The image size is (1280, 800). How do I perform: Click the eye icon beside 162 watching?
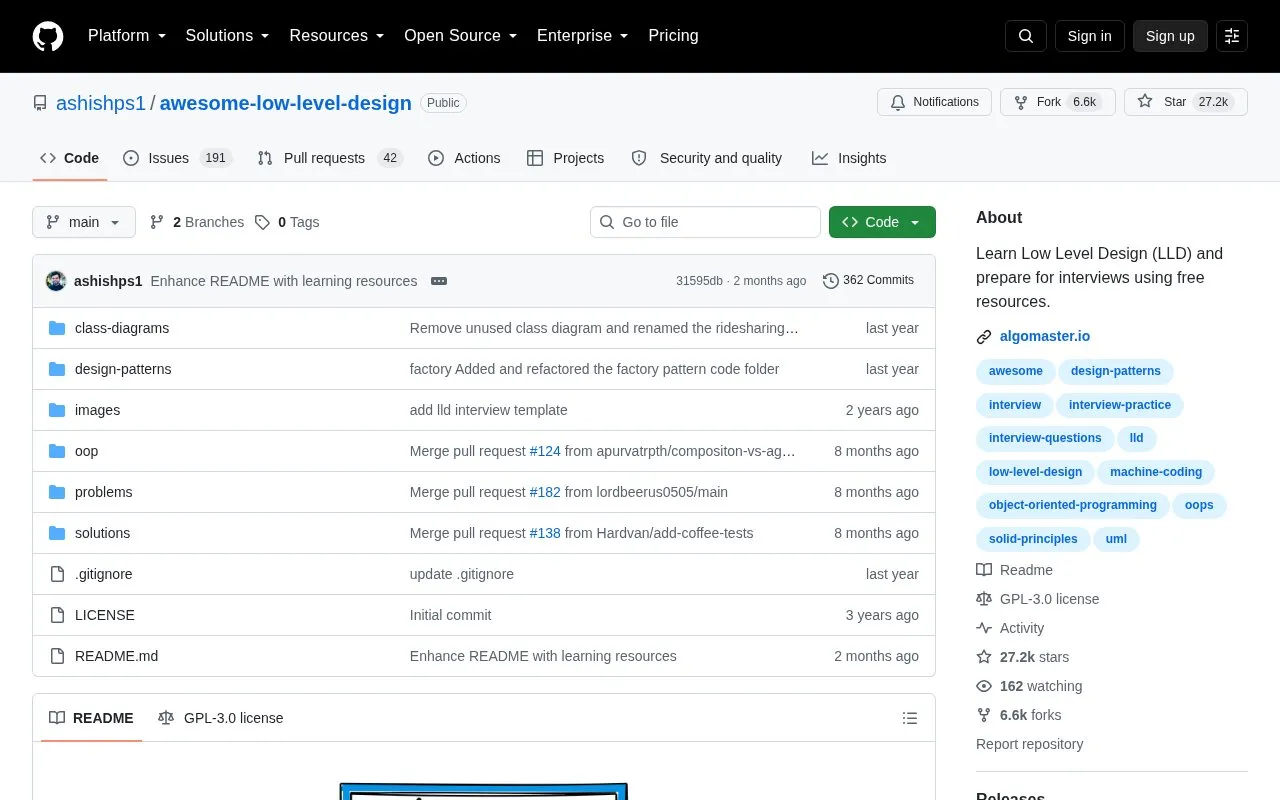[x=984, y=686]
